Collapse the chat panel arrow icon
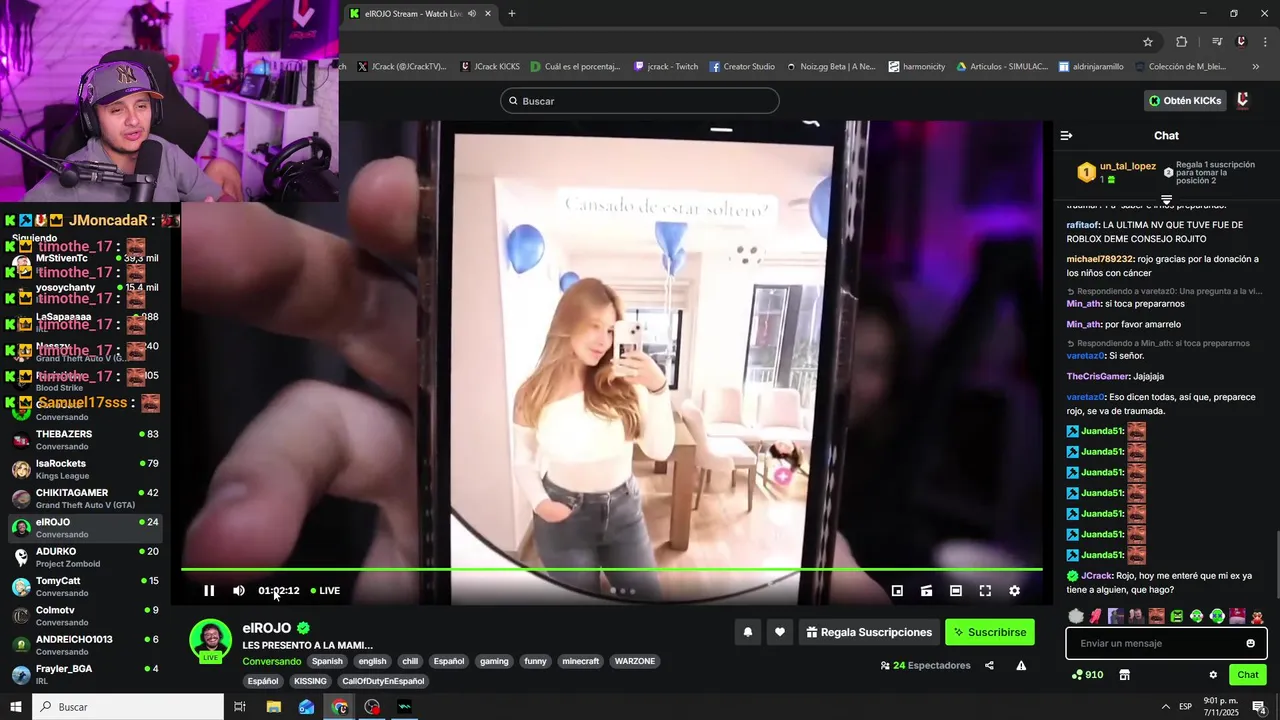 click(1066, 136)
